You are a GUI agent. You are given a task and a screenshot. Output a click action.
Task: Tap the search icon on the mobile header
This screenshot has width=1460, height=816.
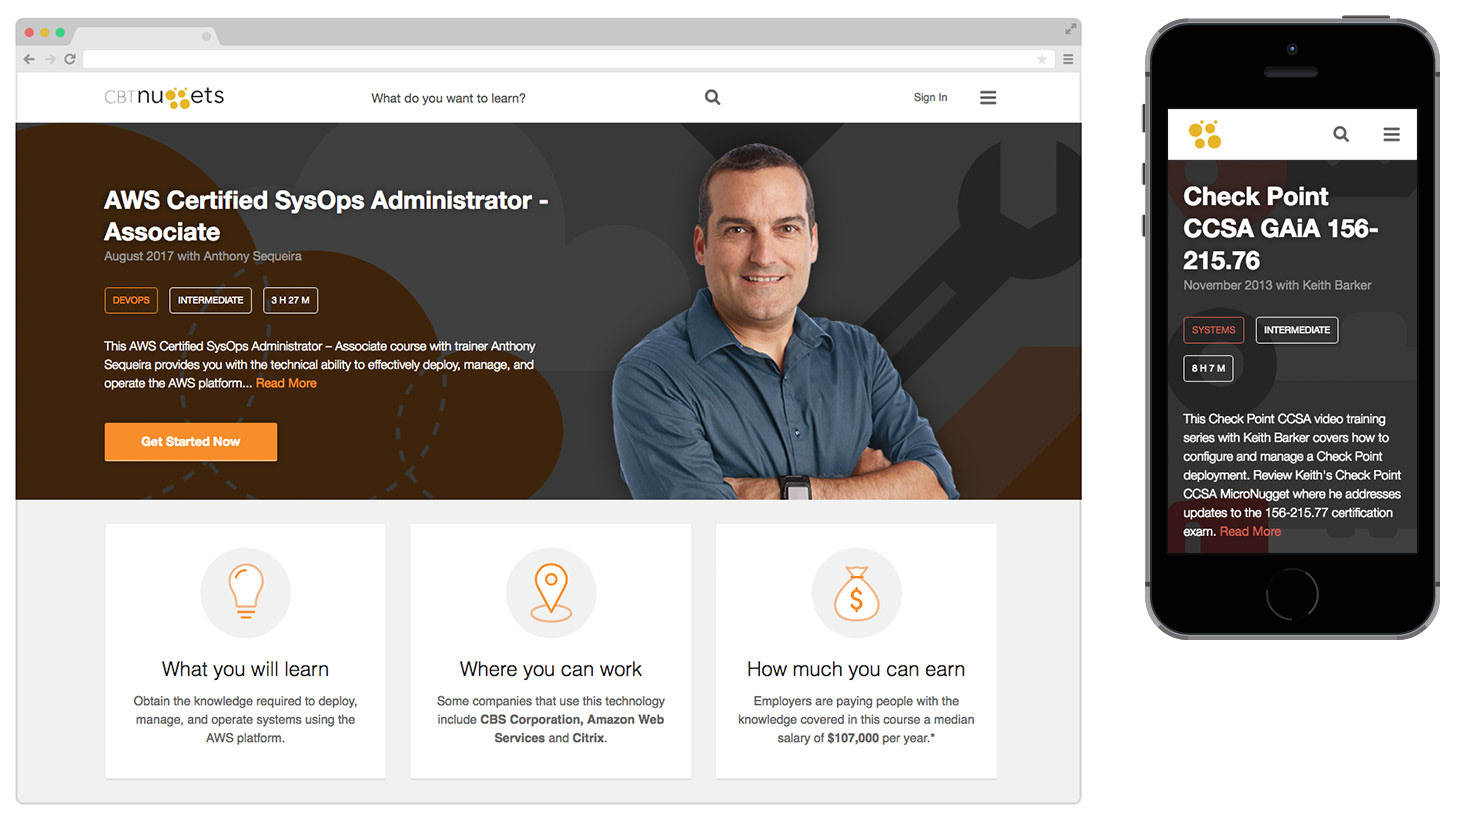pos(1341,134)
